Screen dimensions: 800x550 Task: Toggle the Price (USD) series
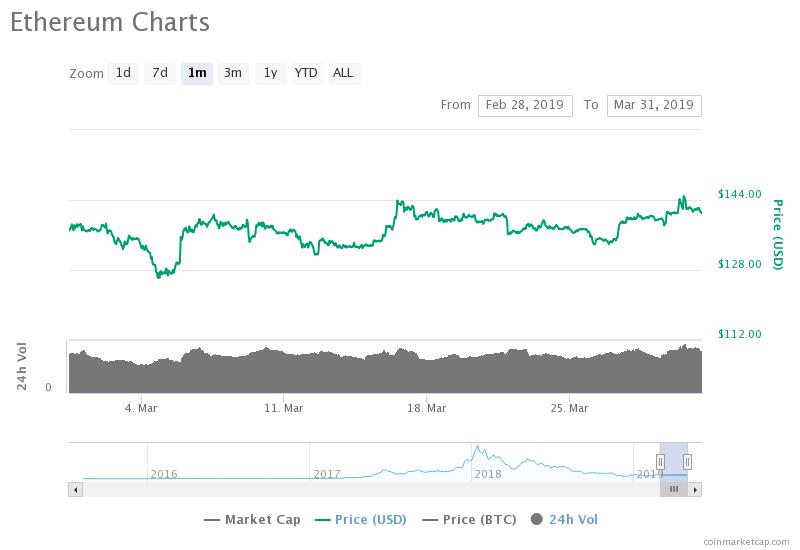pyautogui.click(x=360, y=519)
